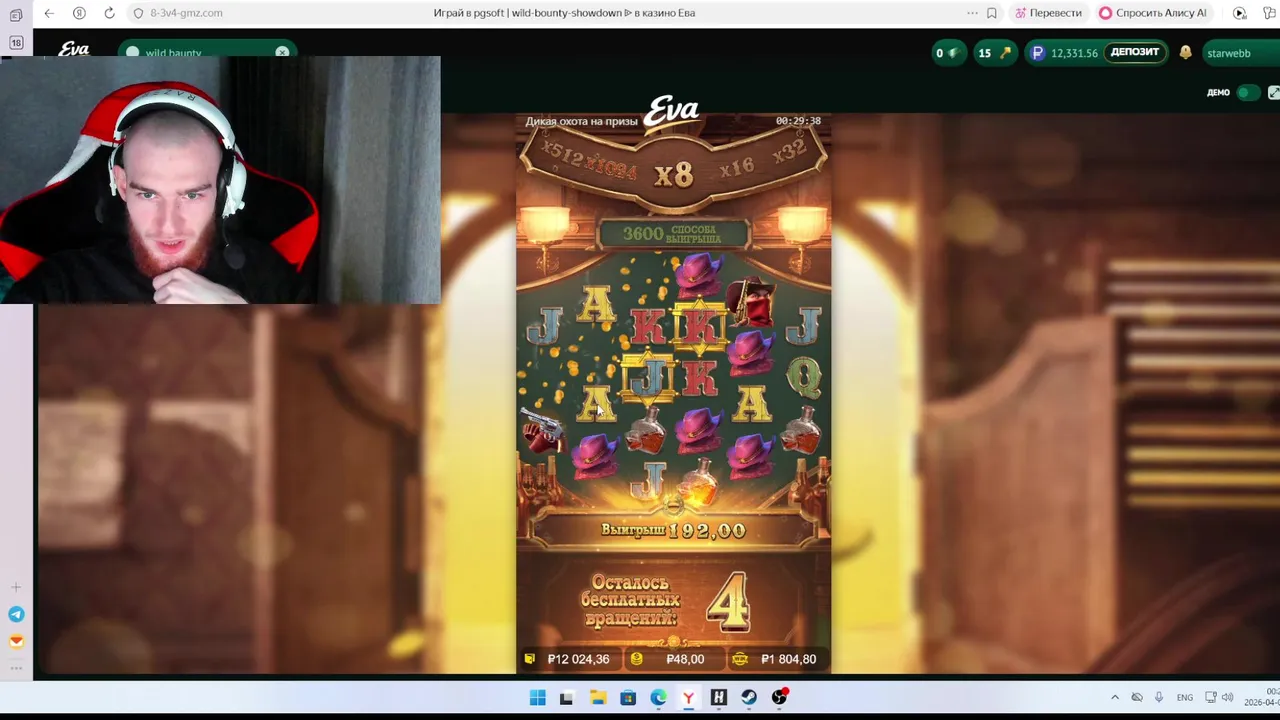The width and height of the screenshot is (1280, 720).
Task: Open Спросить Алису AI assistant
Action: (x=1153, y=13)
